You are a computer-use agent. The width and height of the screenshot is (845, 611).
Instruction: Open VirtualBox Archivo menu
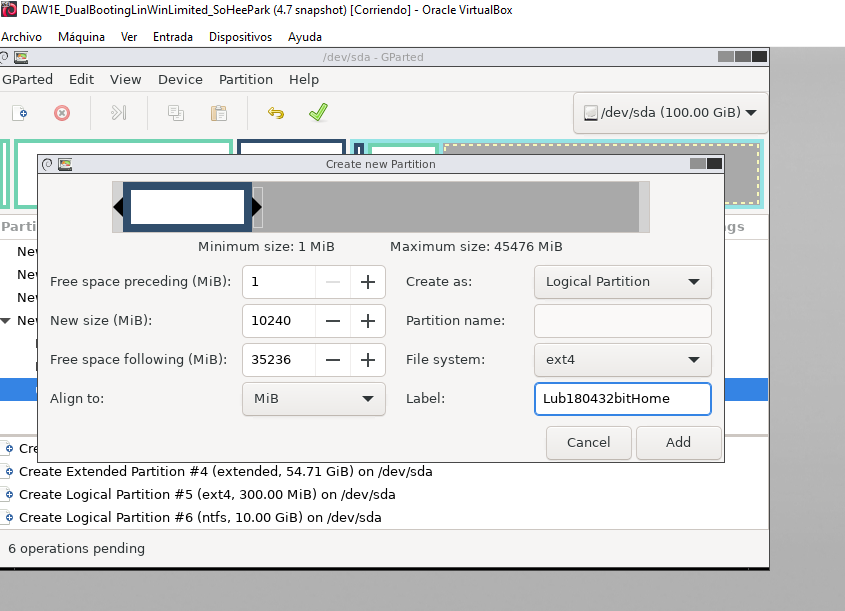[x=22, y=37]
